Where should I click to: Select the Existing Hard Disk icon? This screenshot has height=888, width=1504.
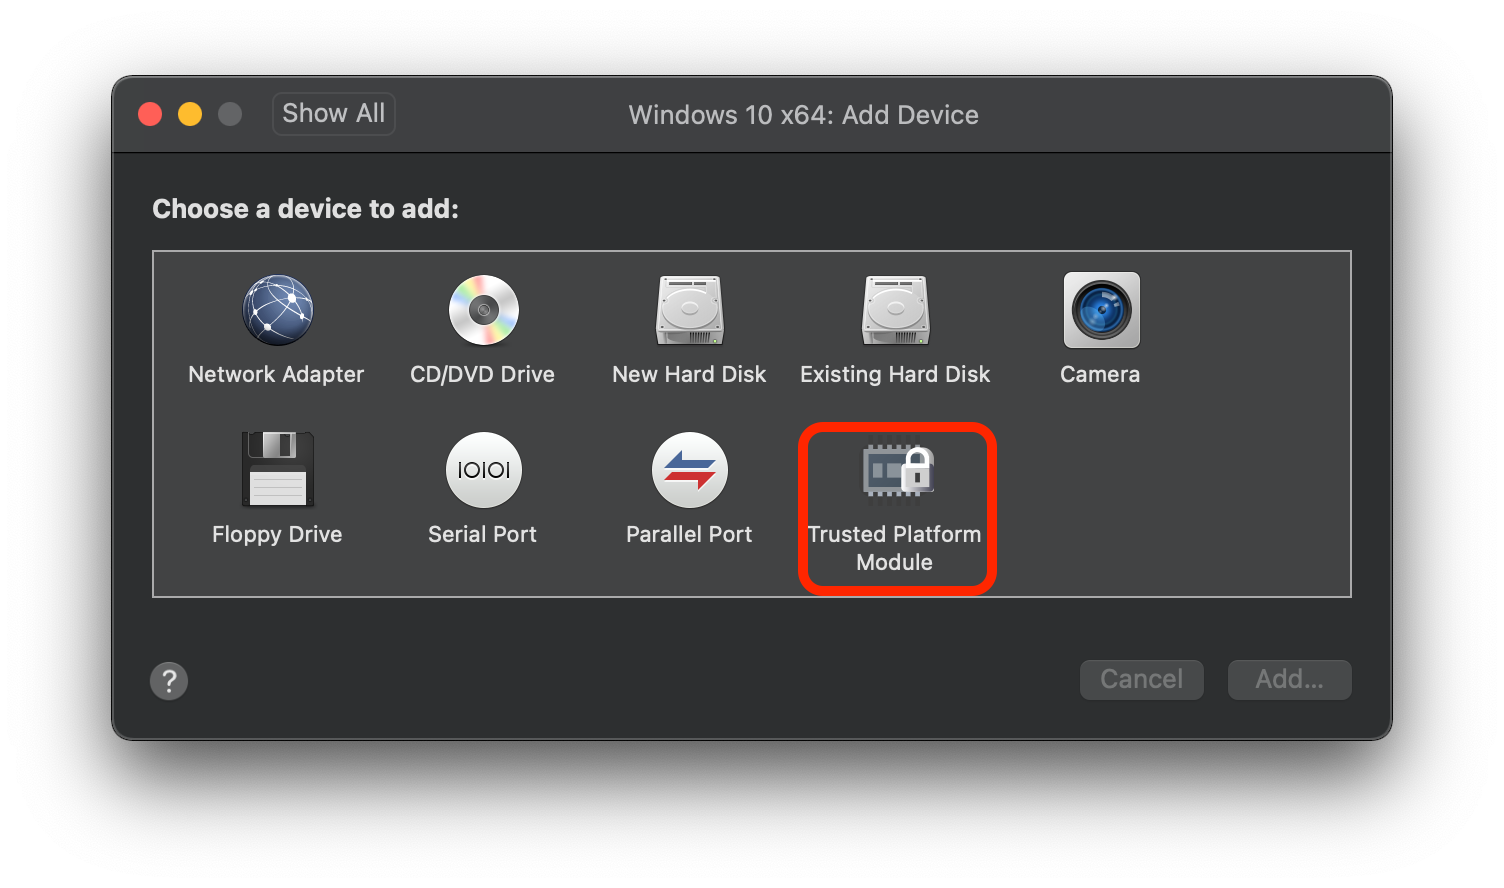pos(896,310)
